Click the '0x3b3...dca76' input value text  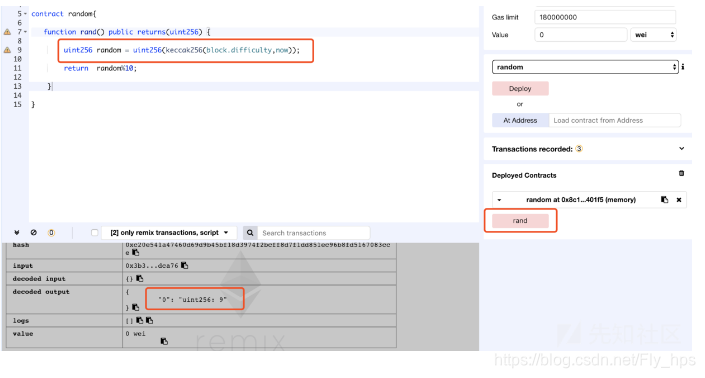(x=152, y=266)
